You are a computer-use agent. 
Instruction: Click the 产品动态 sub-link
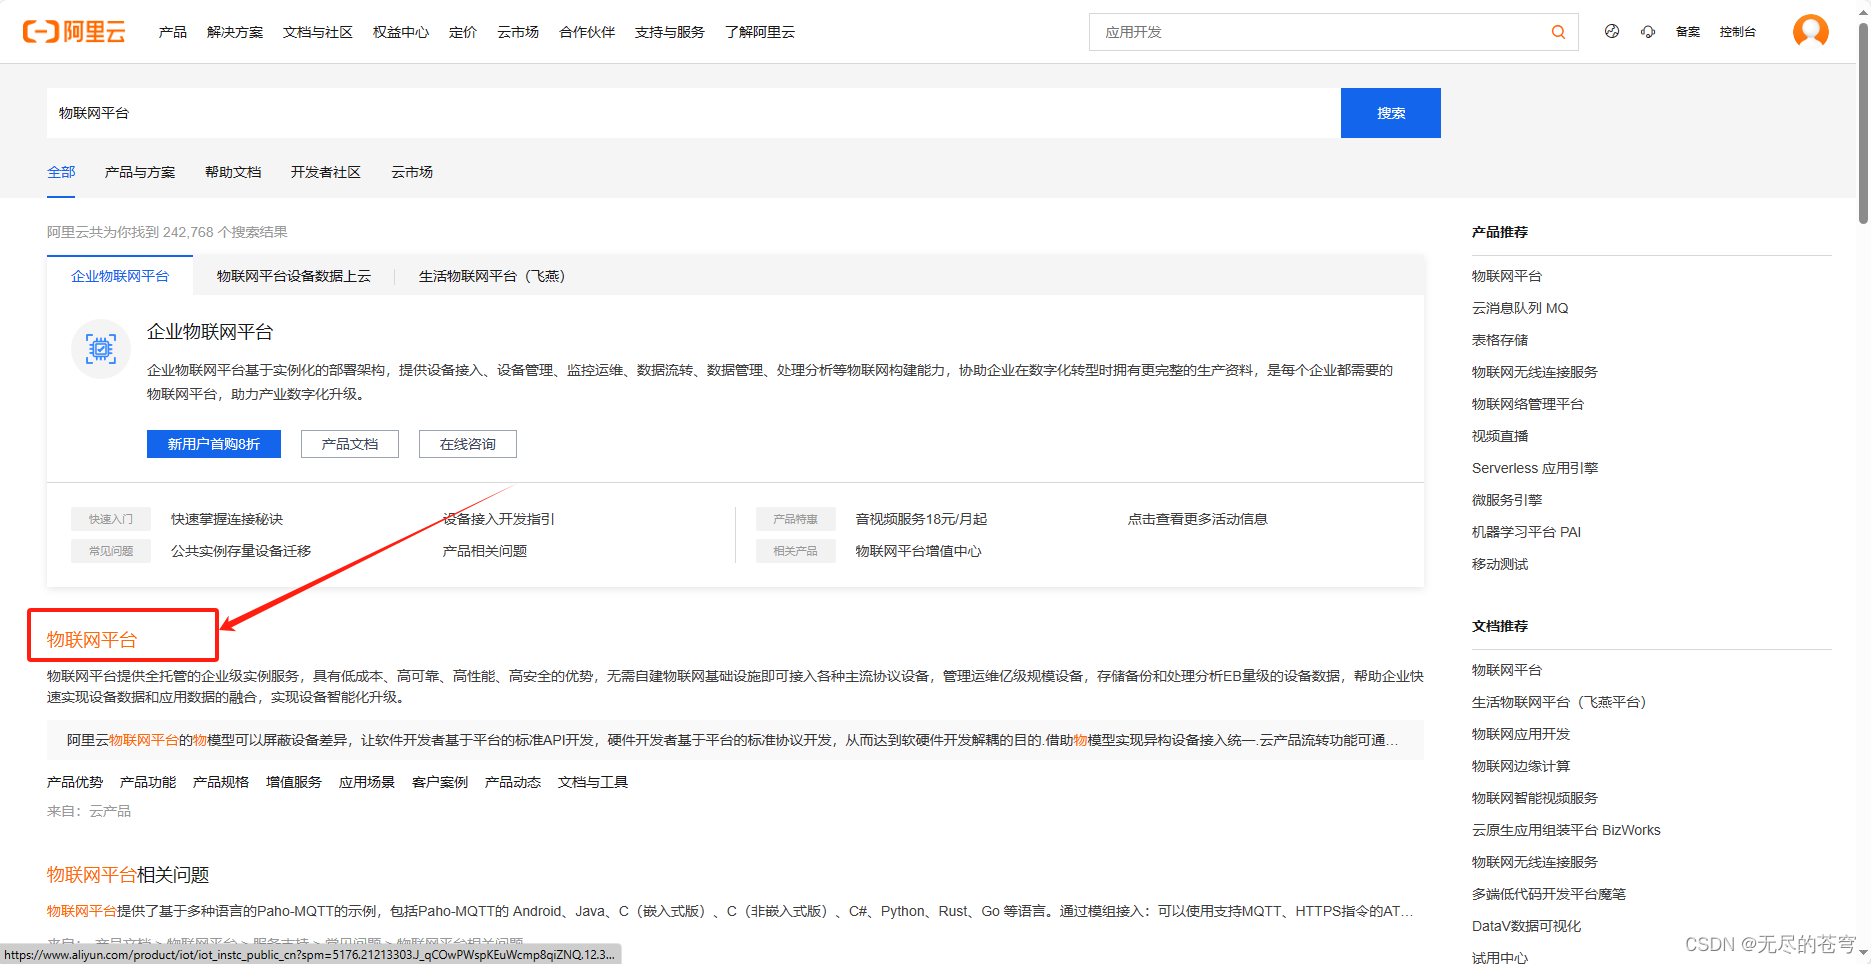pos(513,782)
